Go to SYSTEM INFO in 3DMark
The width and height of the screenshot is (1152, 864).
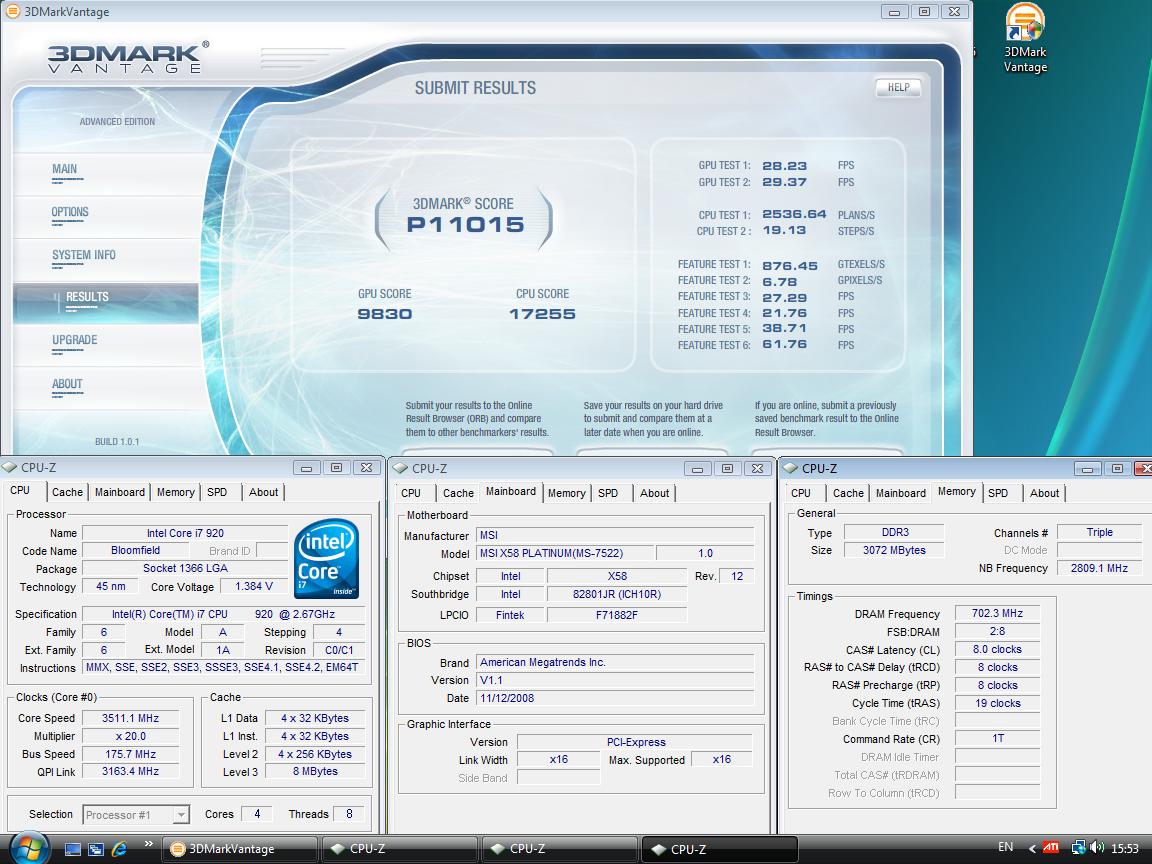click(x=84, y=255)
